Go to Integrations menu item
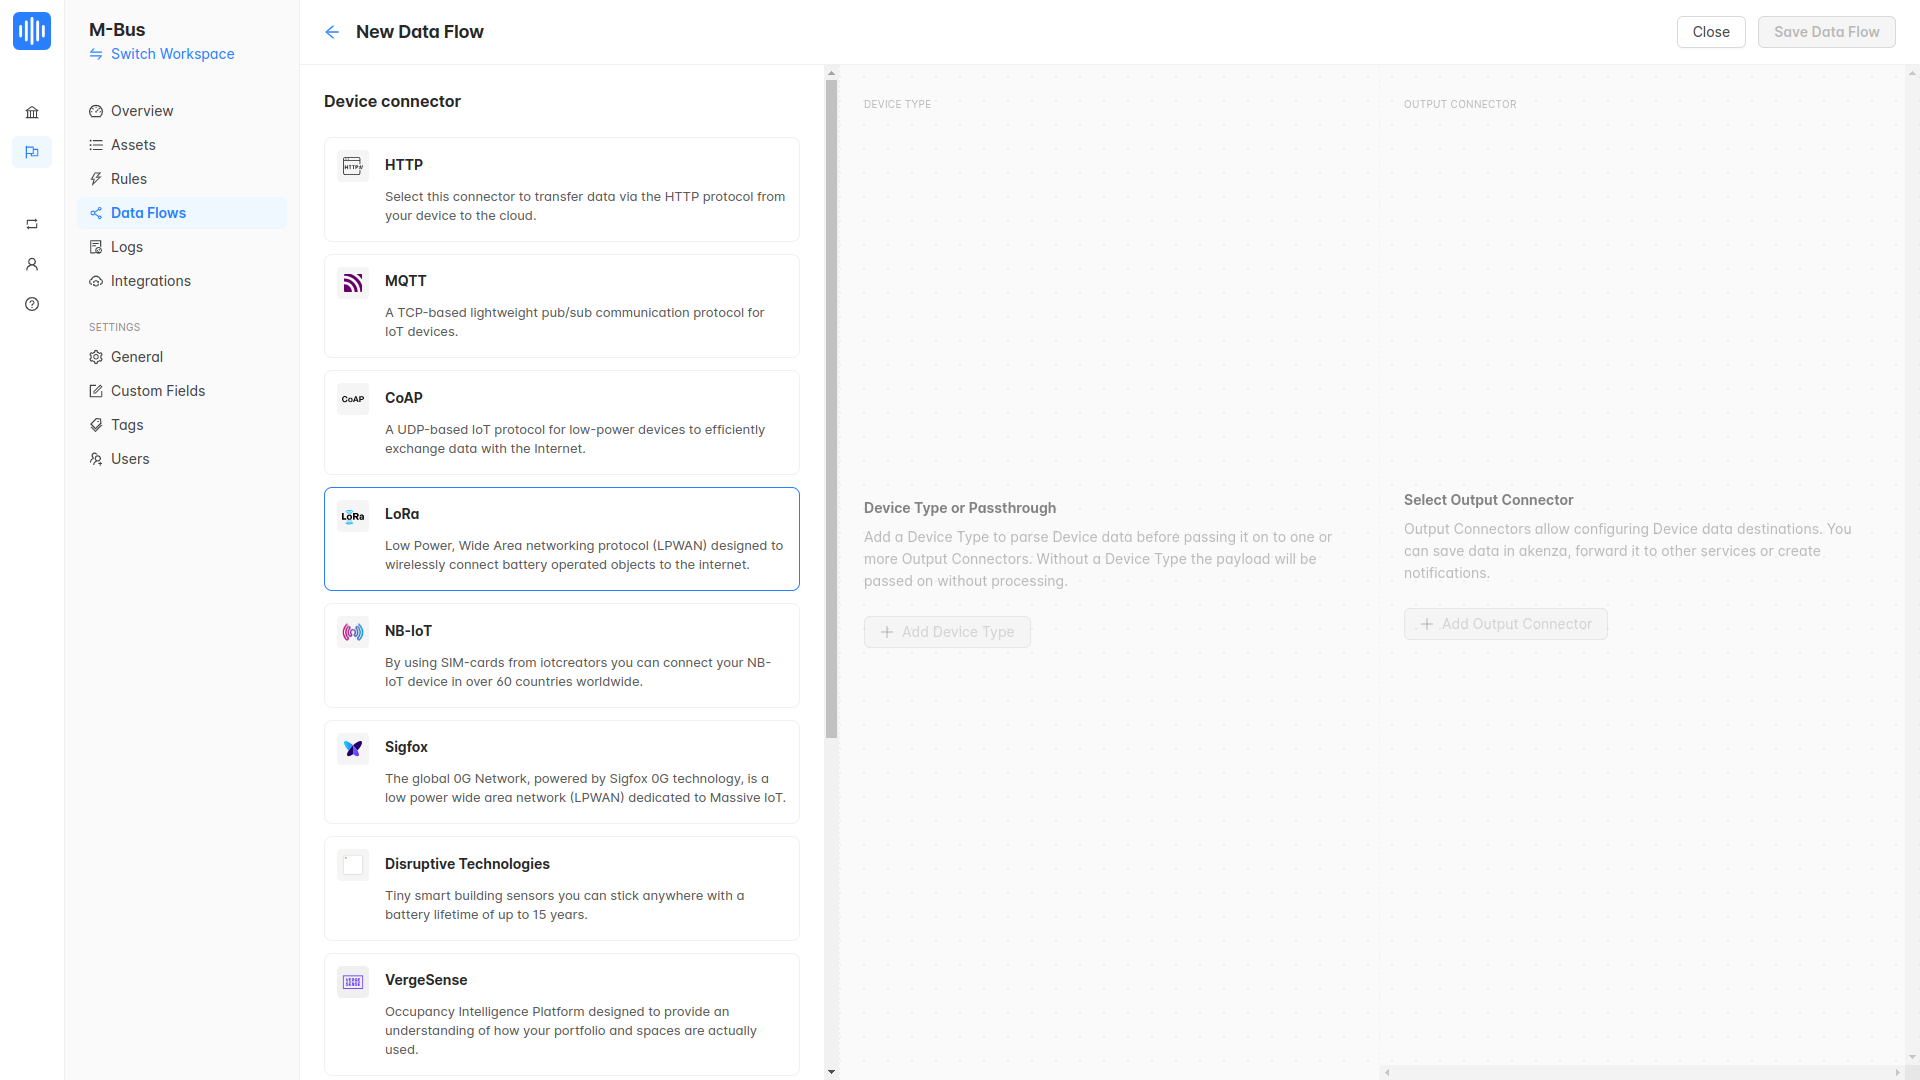This screenshot has width=1920, height=1080. 150,281
